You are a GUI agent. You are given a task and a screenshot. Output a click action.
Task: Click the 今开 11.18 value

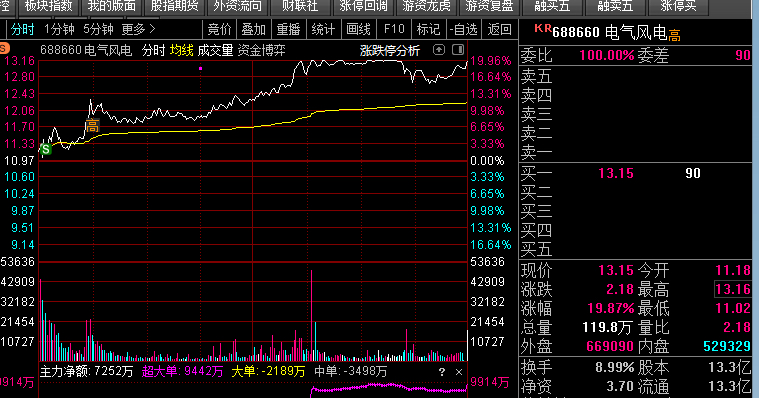733,270
